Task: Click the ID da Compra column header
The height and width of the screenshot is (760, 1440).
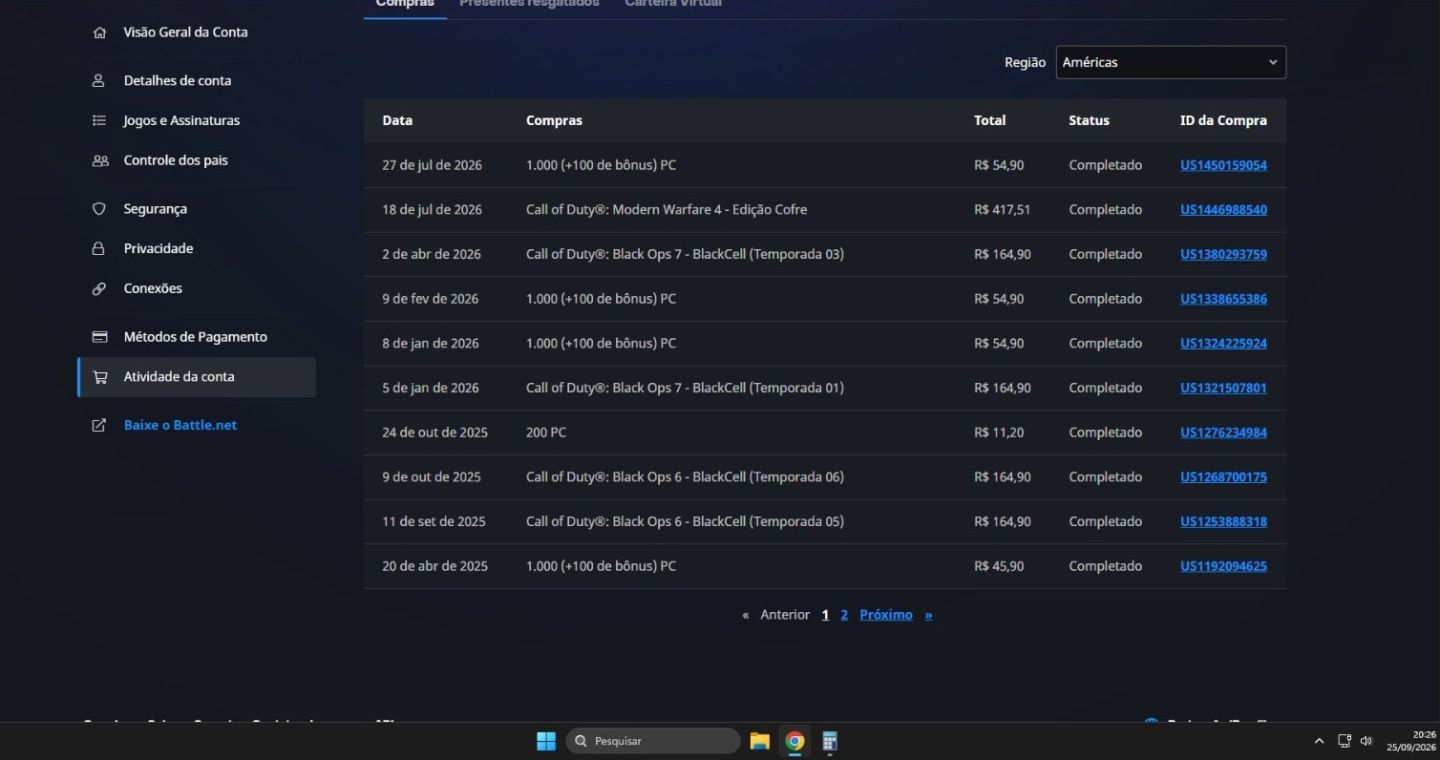Action: [1223, 120]
